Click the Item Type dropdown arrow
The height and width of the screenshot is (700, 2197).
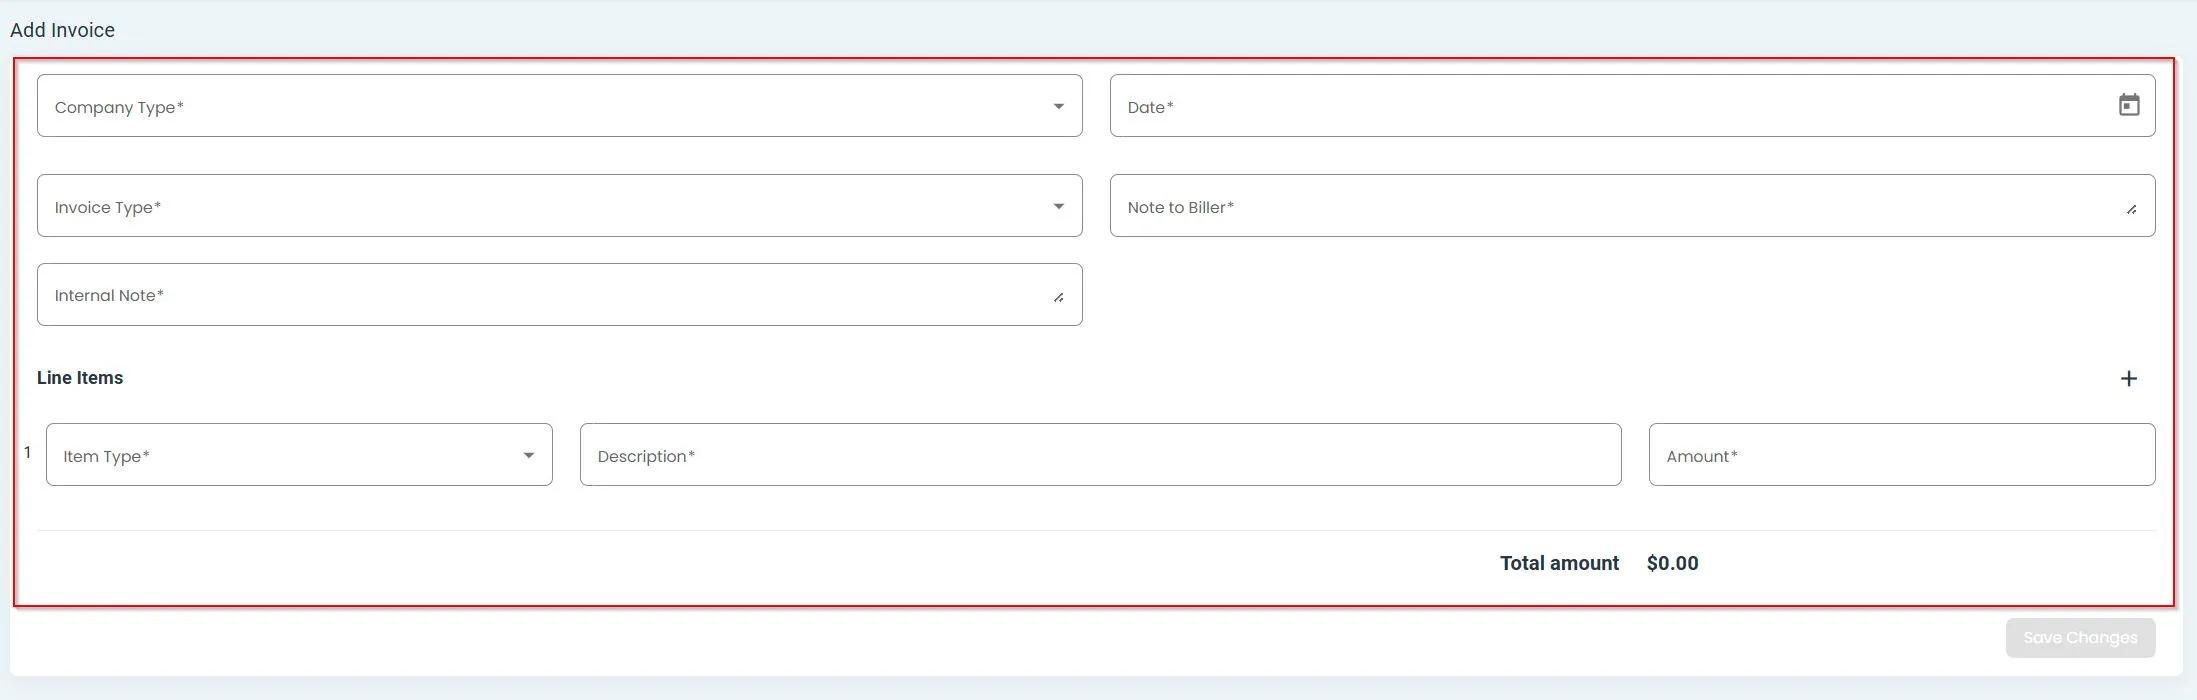coord(528,455)
